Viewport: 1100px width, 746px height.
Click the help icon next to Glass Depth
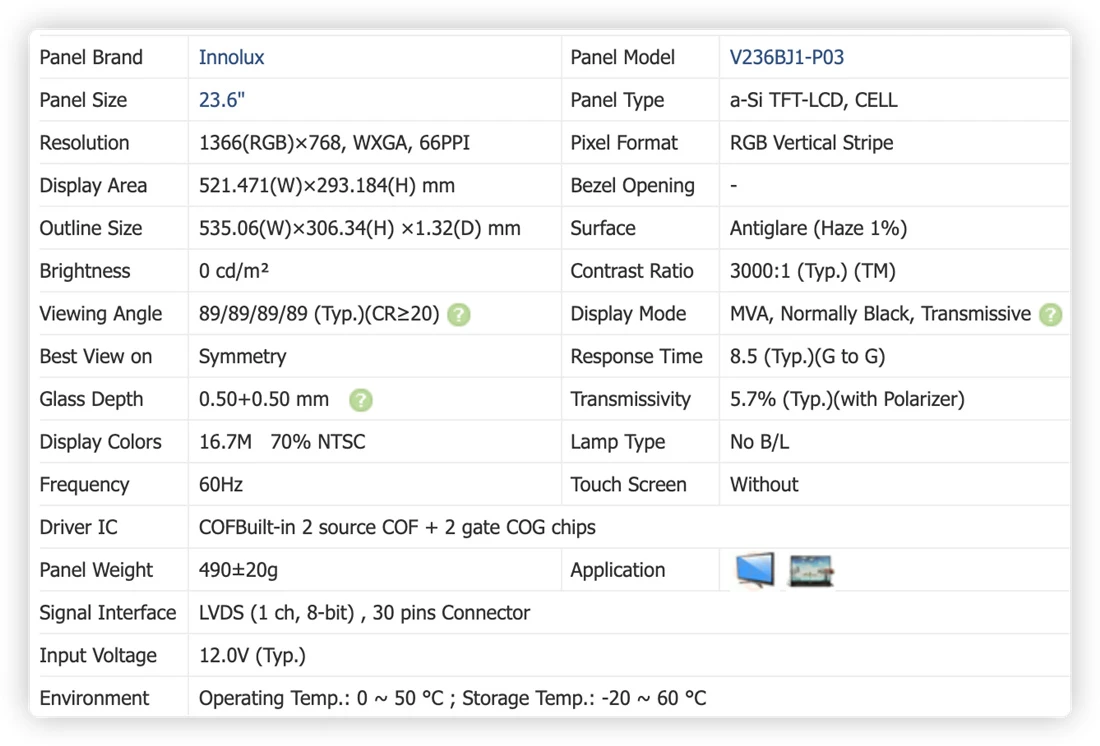click(x=361, y=400)
